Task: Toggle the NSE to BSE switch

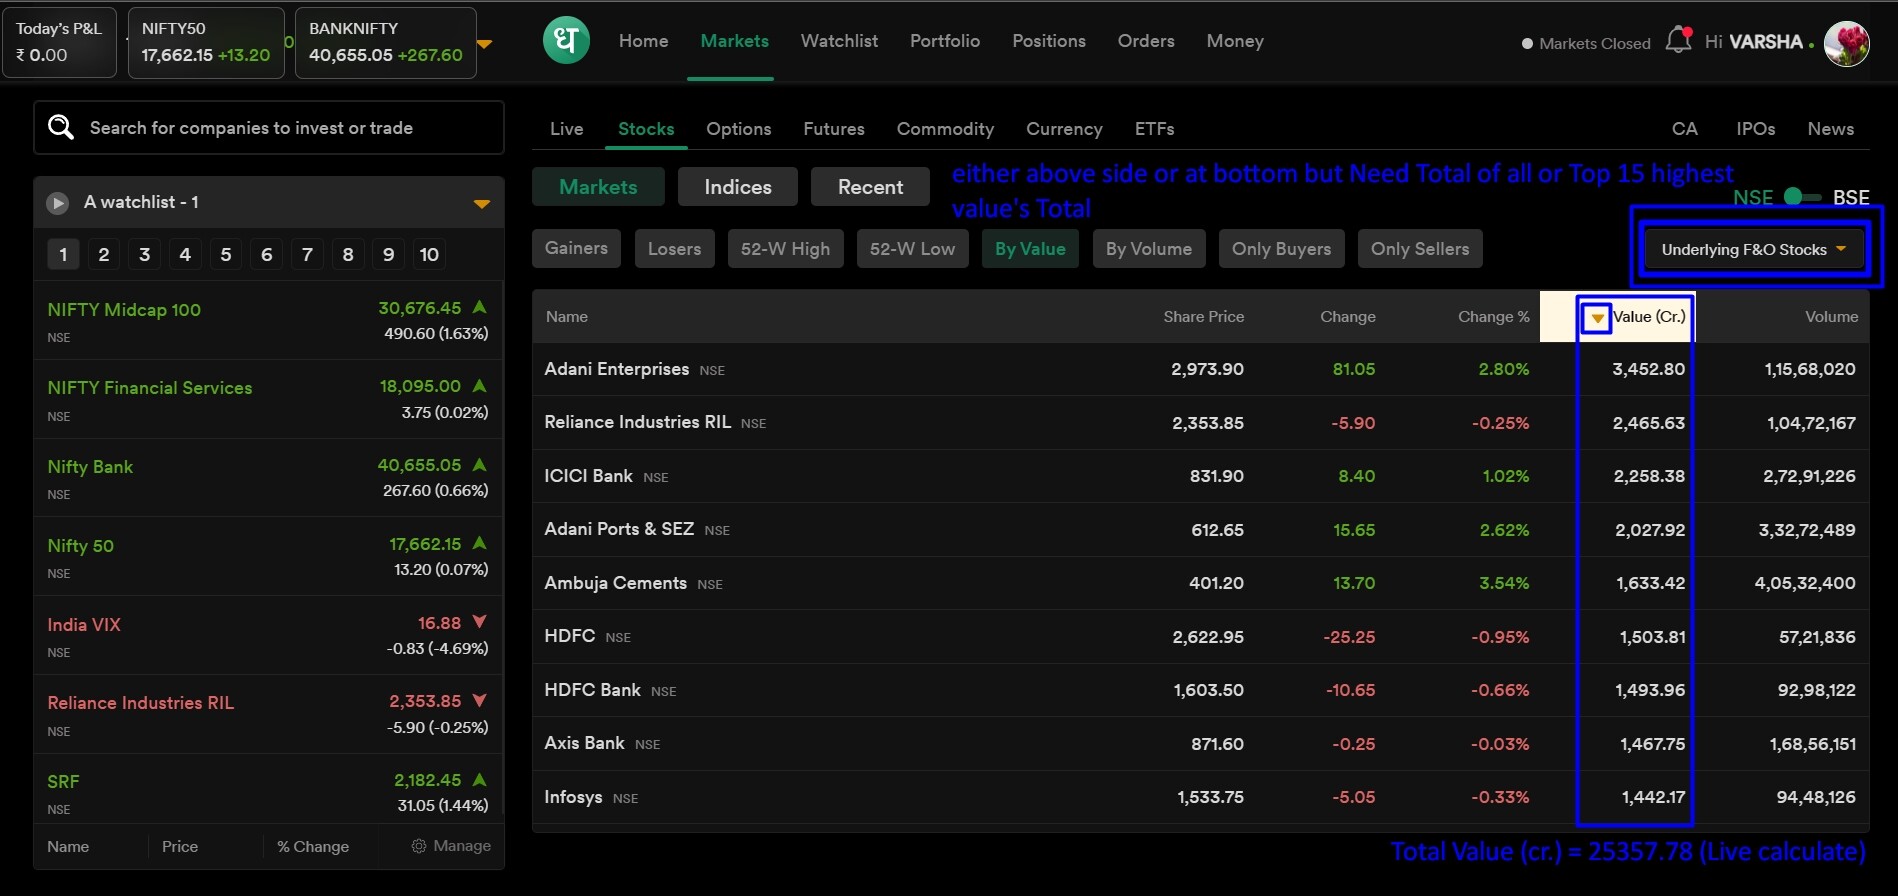Action: (1802, 197)
